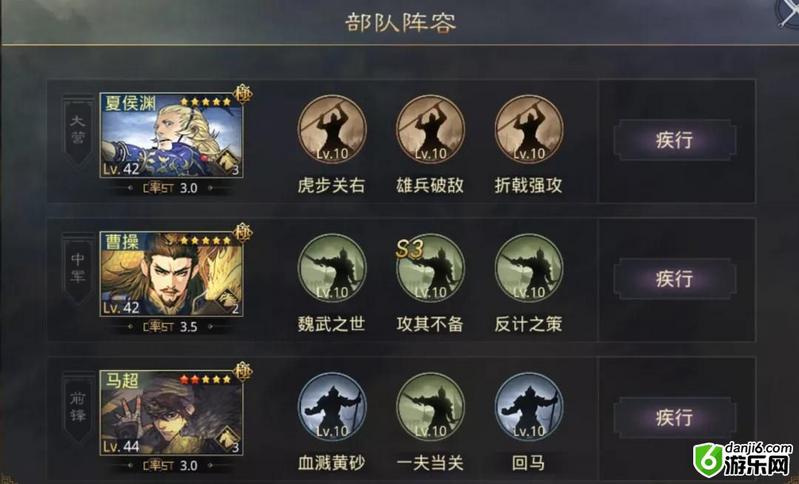Viewport: 799px width, 484px height.
Task: Select the 大营 position banner
Action: (77, 130)
